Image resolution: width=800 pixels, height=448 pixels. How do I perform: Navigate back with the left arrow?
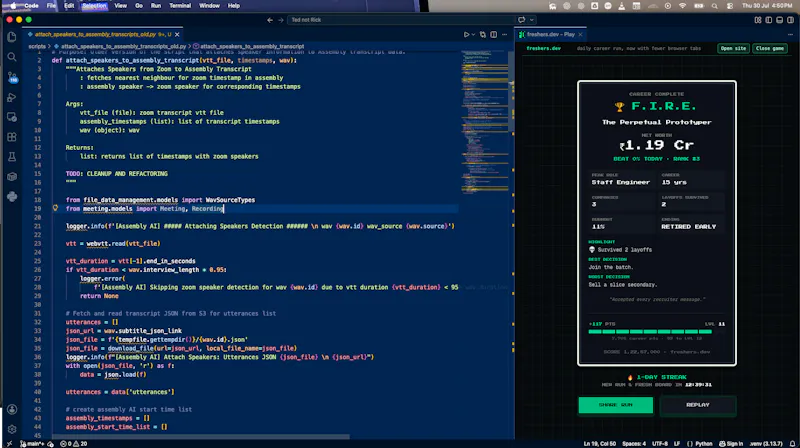click(x=270, y=20)
